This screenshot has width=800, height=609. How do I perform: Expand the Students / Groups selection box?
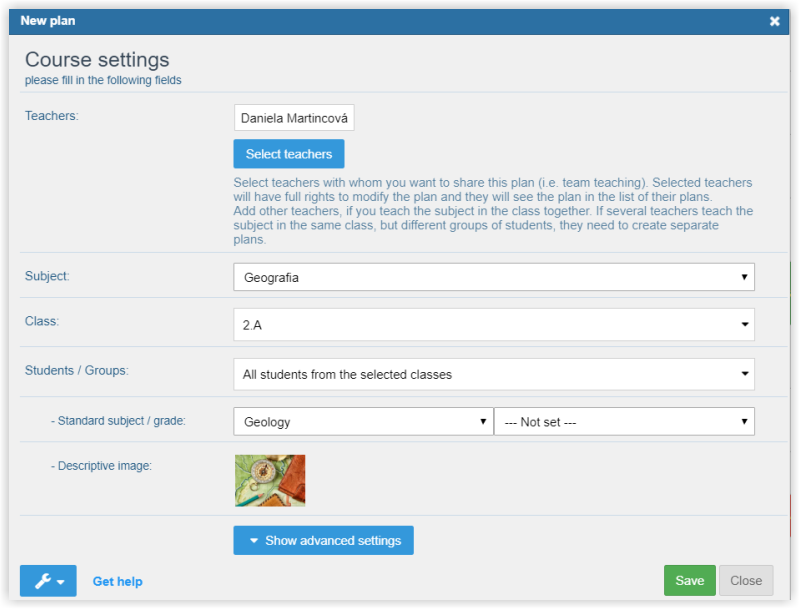pos(493,374)
